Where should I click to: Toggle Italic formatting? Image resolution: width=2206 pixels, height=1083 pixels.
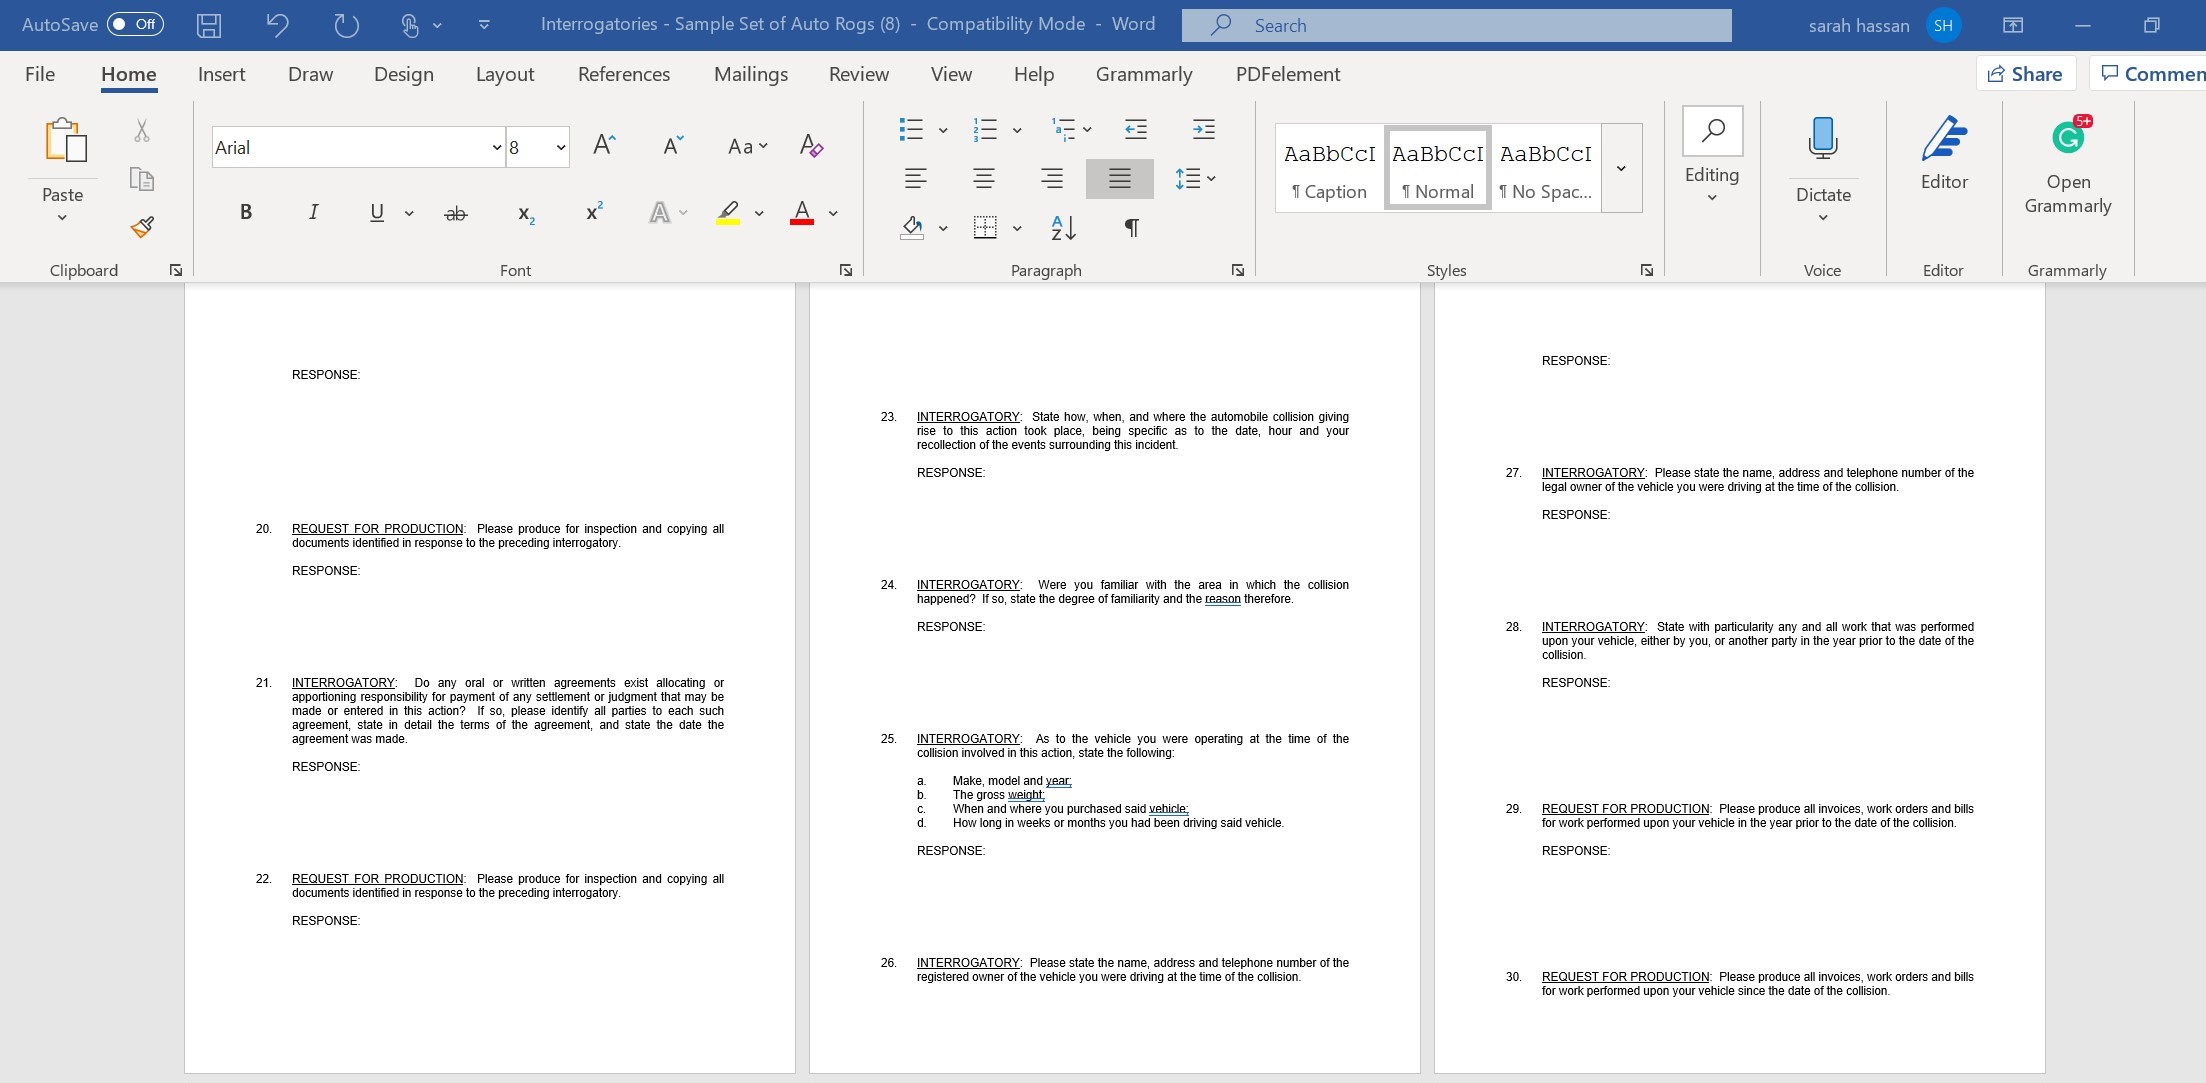(x=313, y=212)
